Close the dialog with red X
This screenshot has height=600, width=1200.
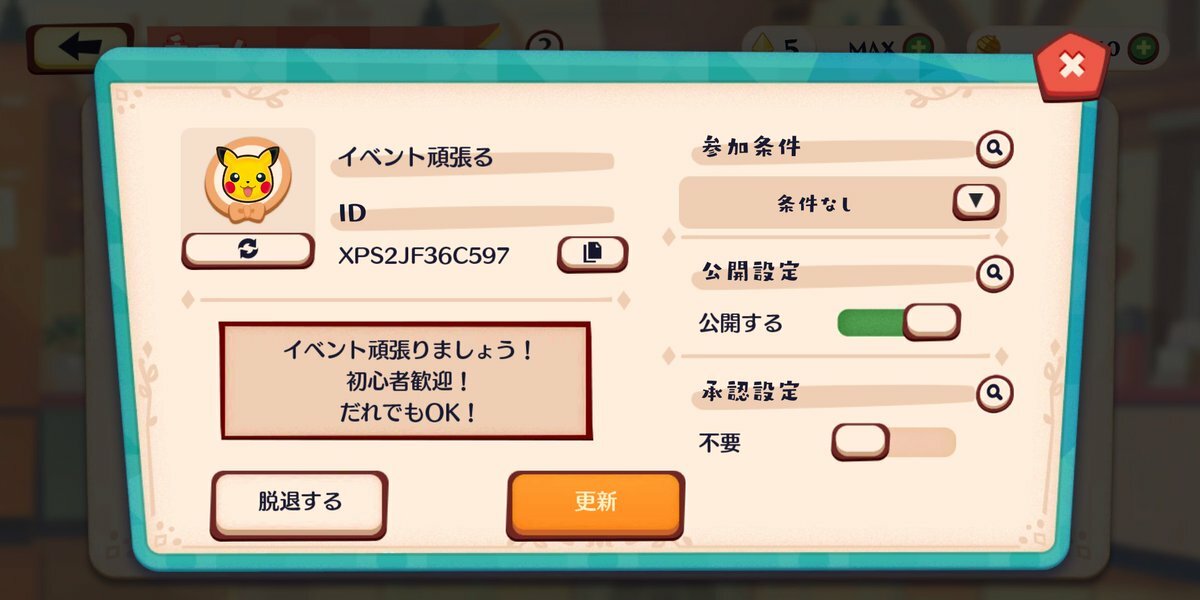(x=1071, y=65)
